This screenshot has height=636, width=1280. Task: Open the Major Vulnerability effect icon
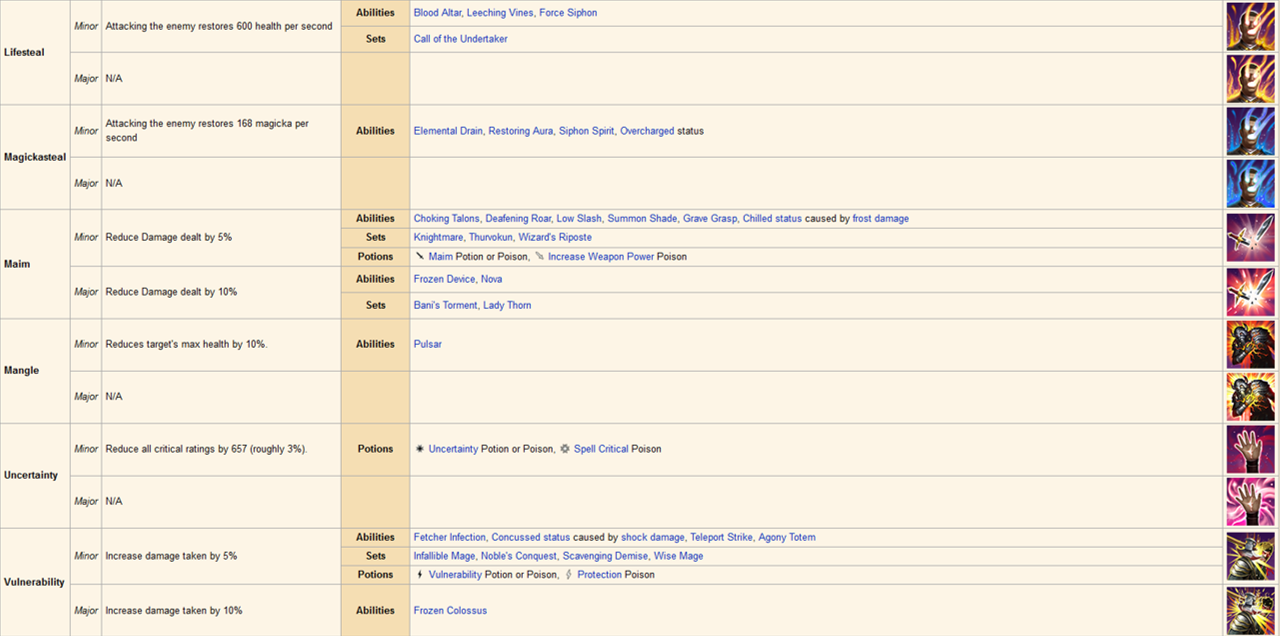(x=1250, y=611)
